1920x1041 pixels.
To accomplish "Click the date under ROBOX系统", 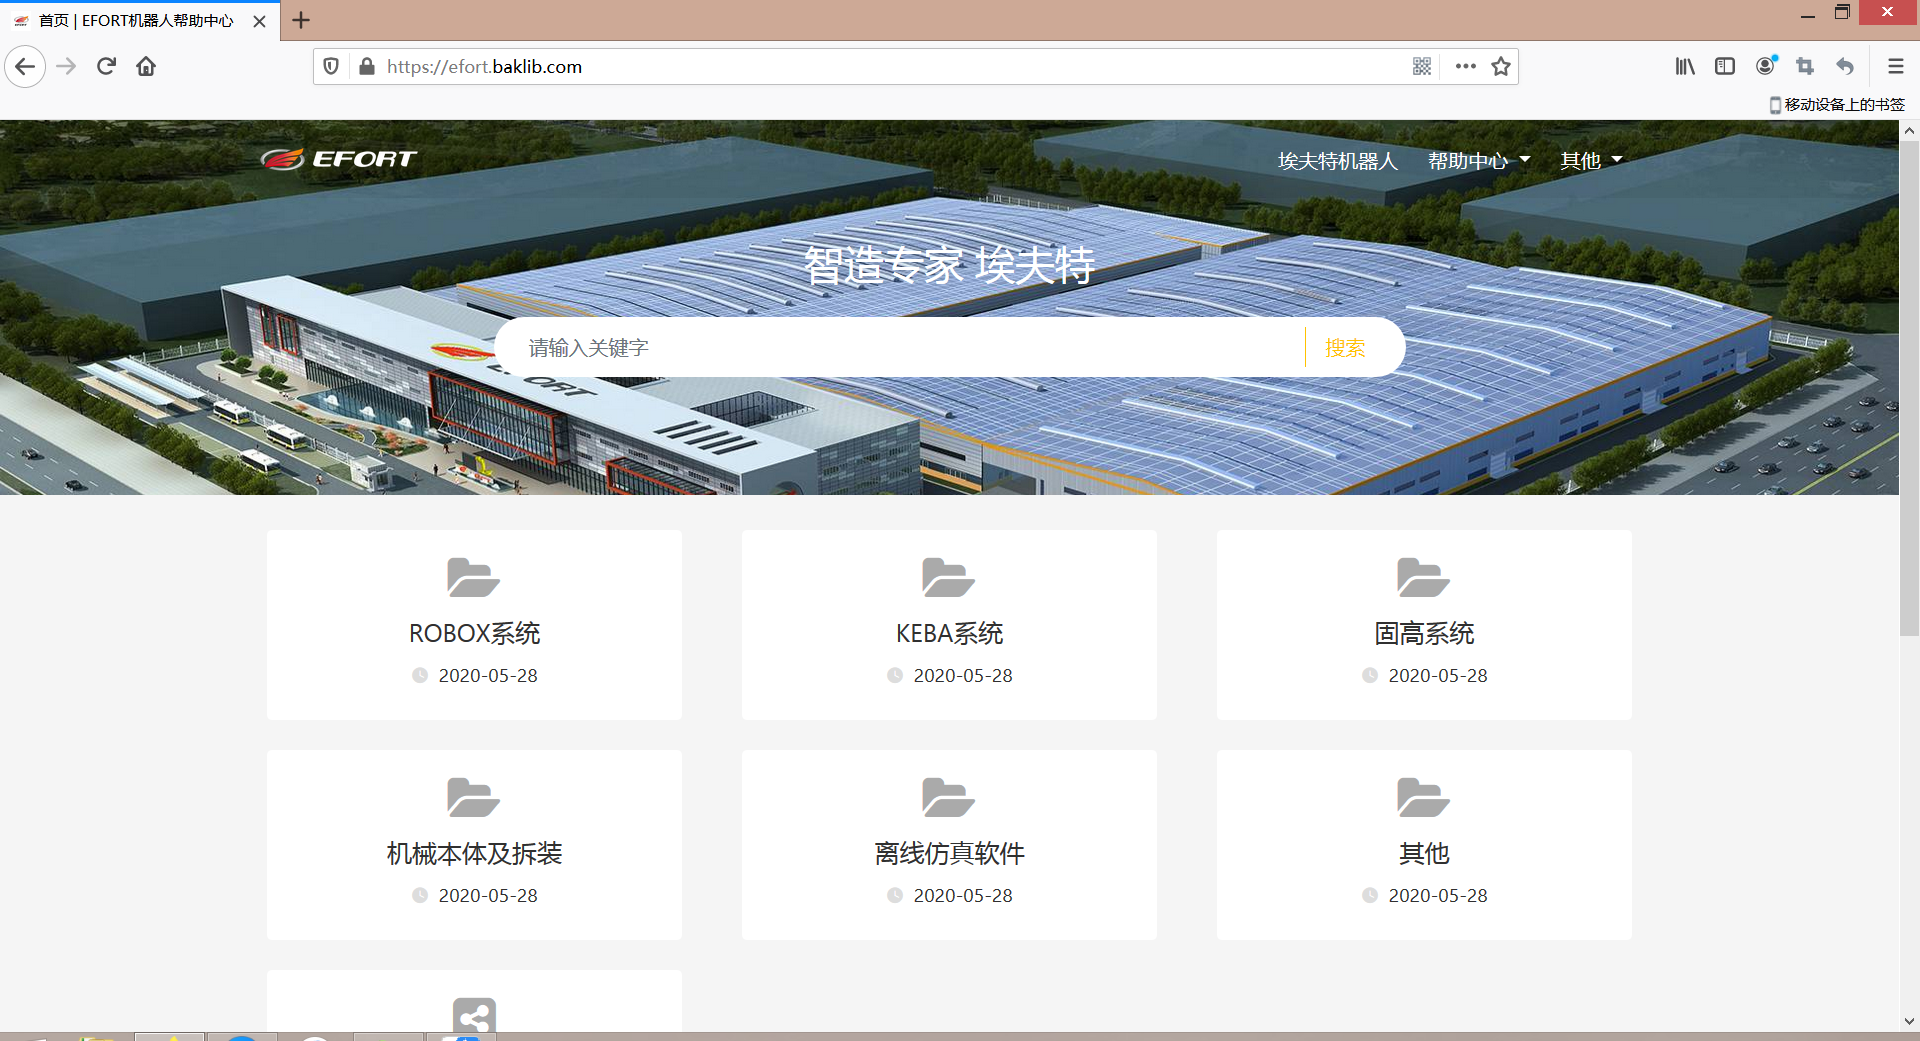I will (488, 676).
